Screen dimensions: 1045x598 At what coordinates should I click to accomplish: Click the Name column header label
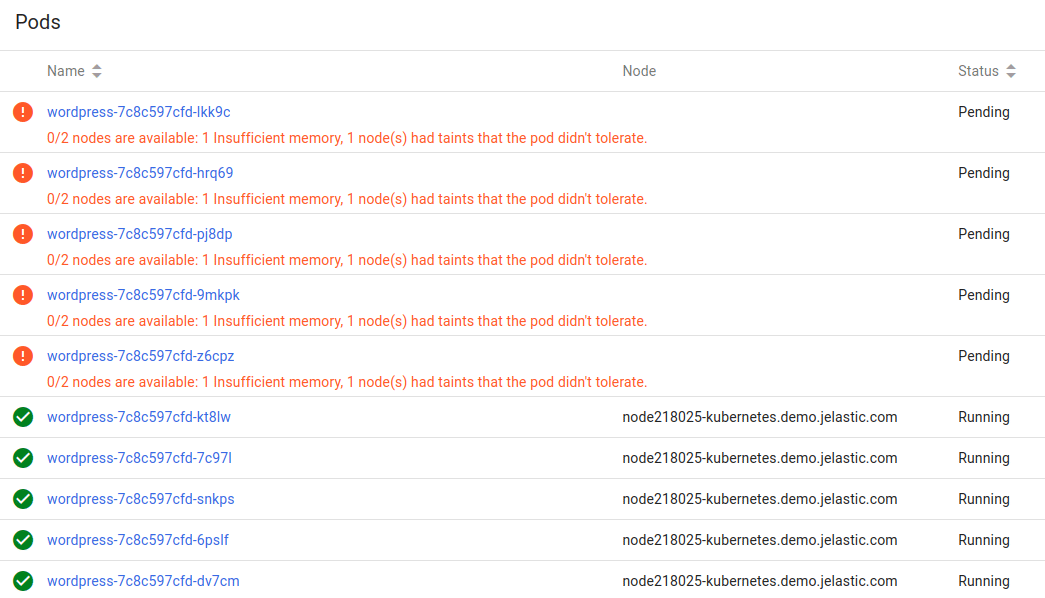click(x=66, y=71)
